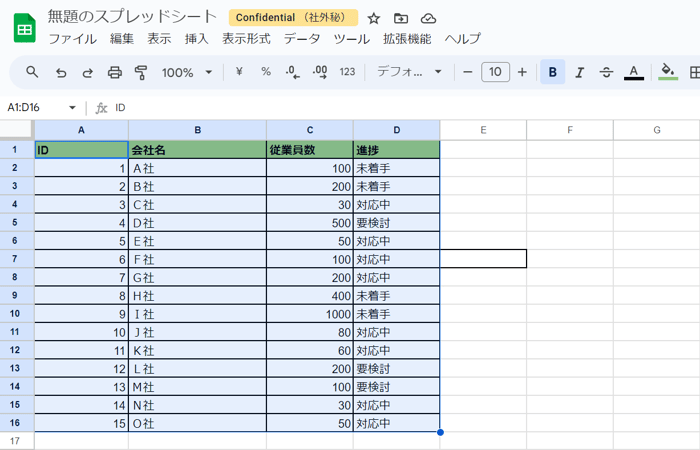Select the 従業員数 header cell
700x450 pixels.
310,150
